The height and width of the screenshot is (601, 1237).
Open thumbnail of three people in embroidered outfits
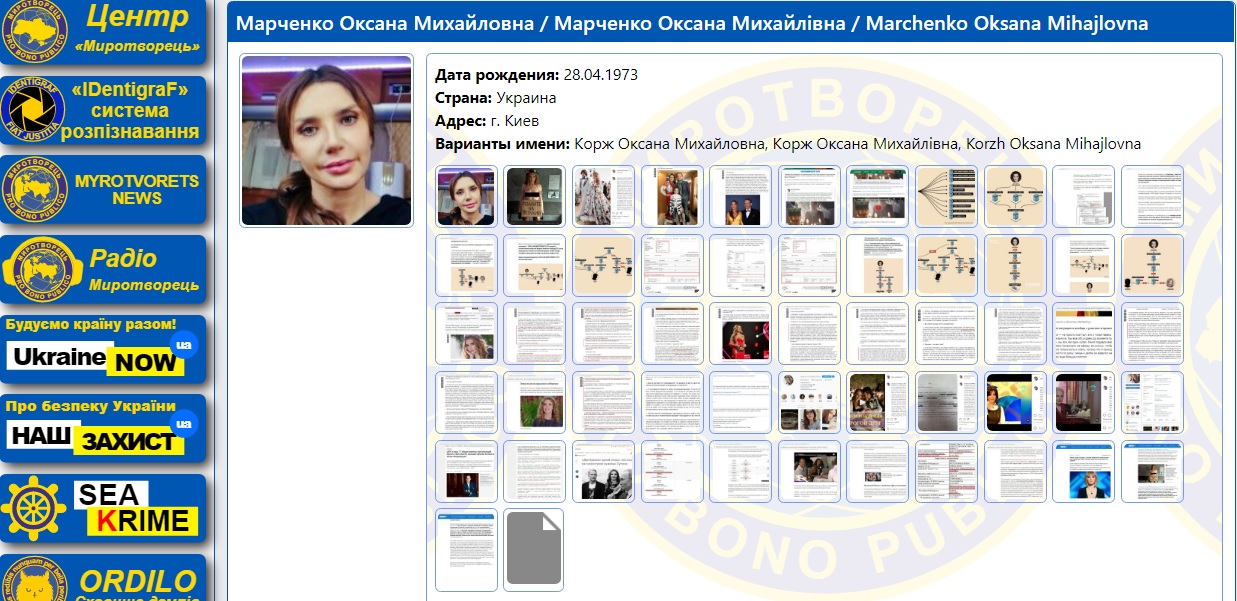point(672,196)
